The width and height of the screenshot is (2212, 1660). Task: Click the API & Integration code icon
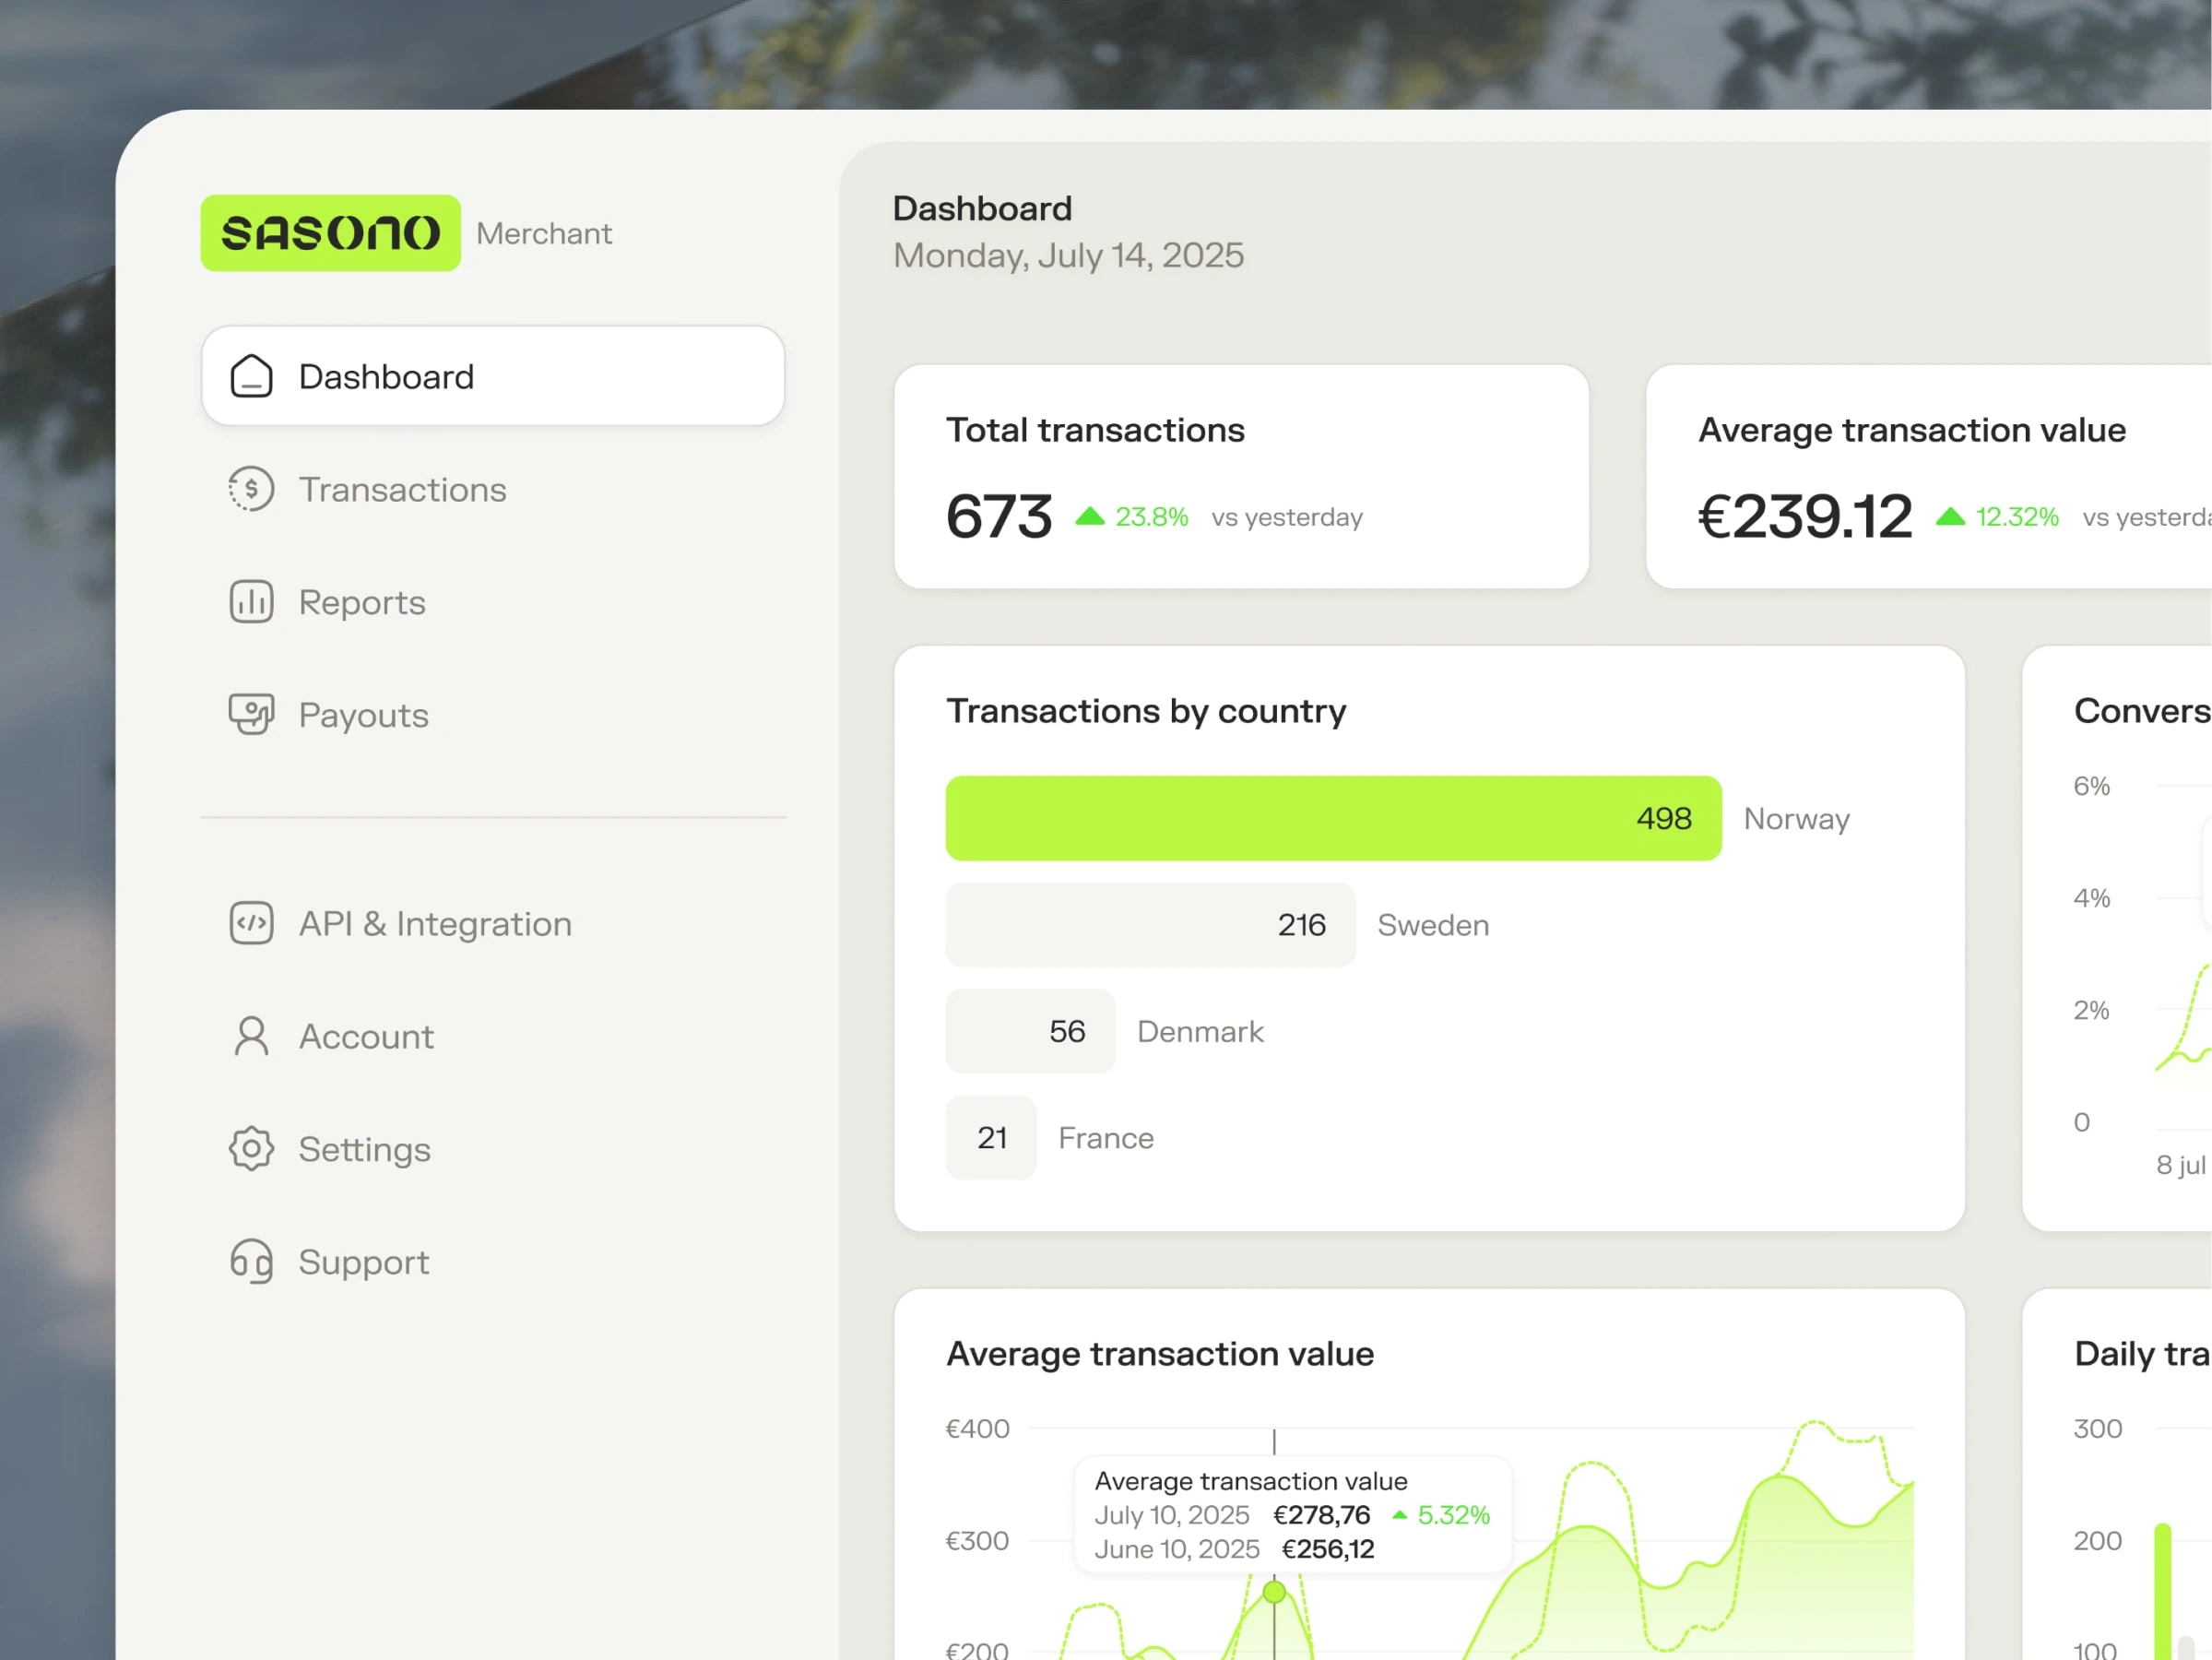251,923
